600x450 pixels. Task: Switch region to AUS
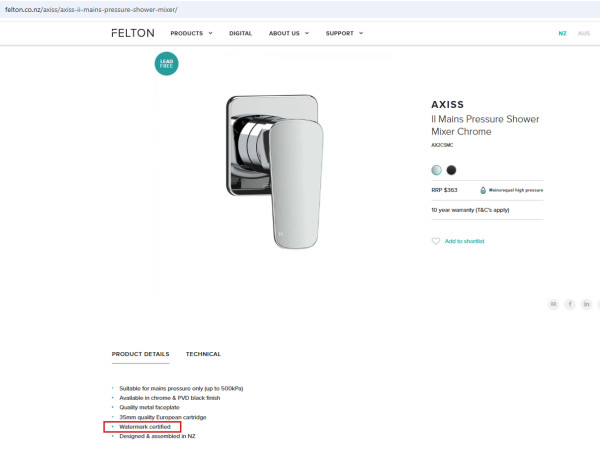pos(583,33)
